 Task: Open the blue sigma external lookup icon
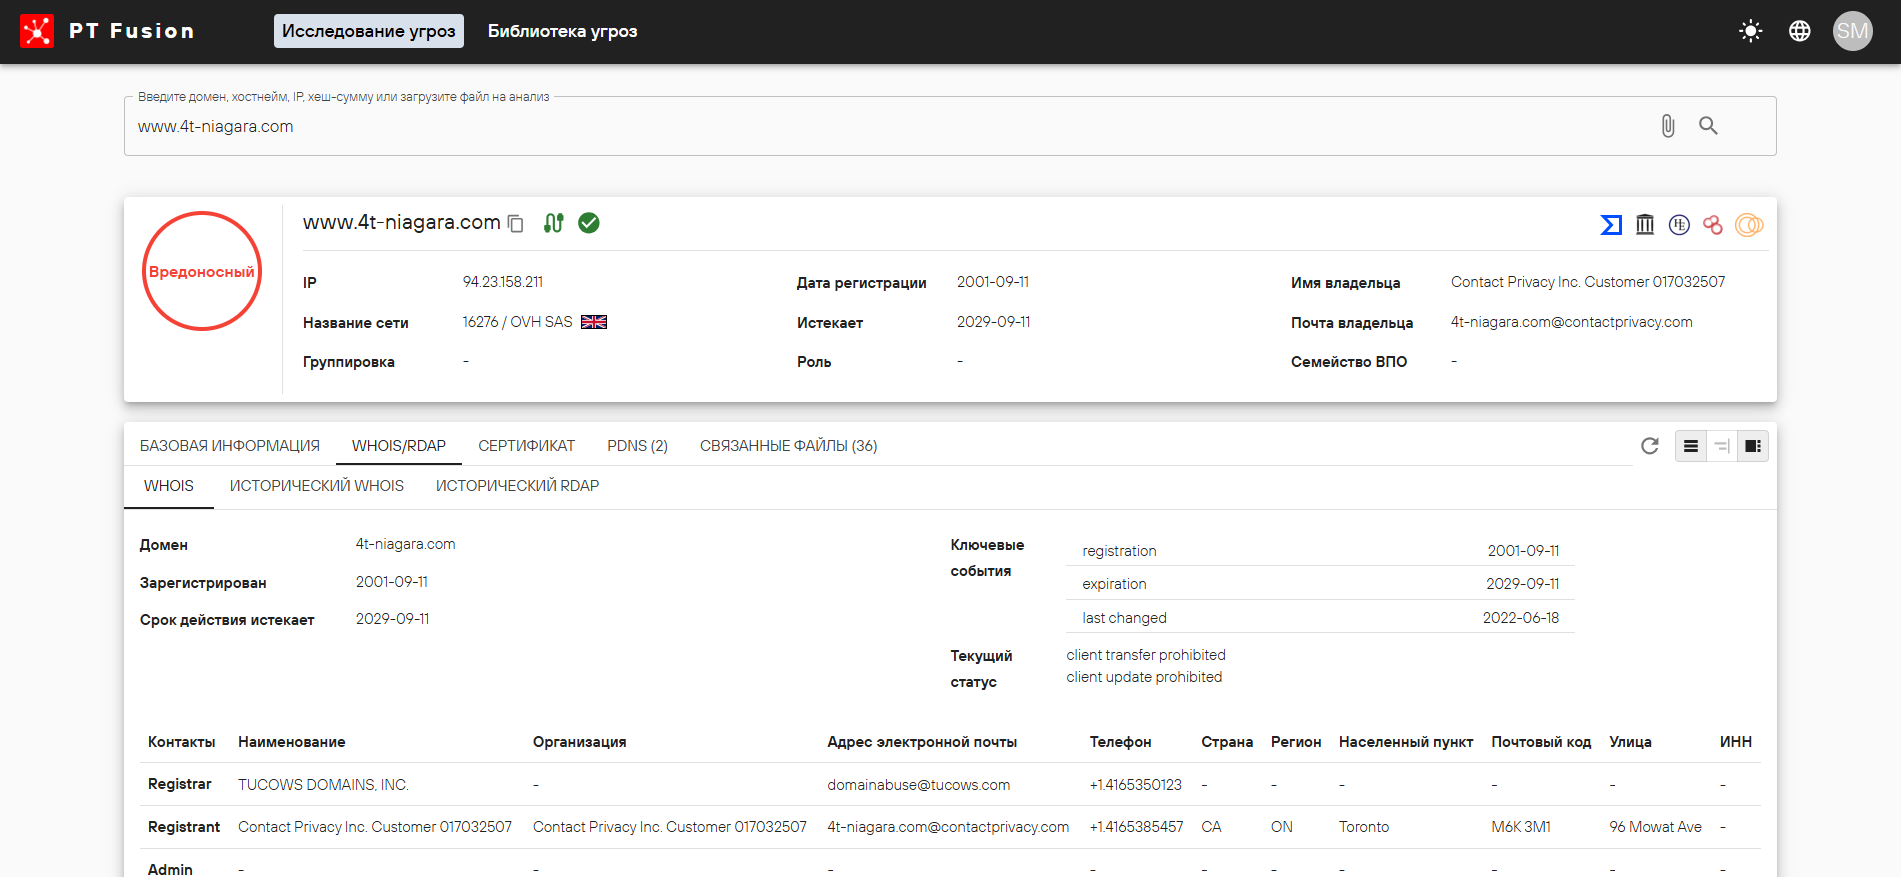pos(1610,225)
